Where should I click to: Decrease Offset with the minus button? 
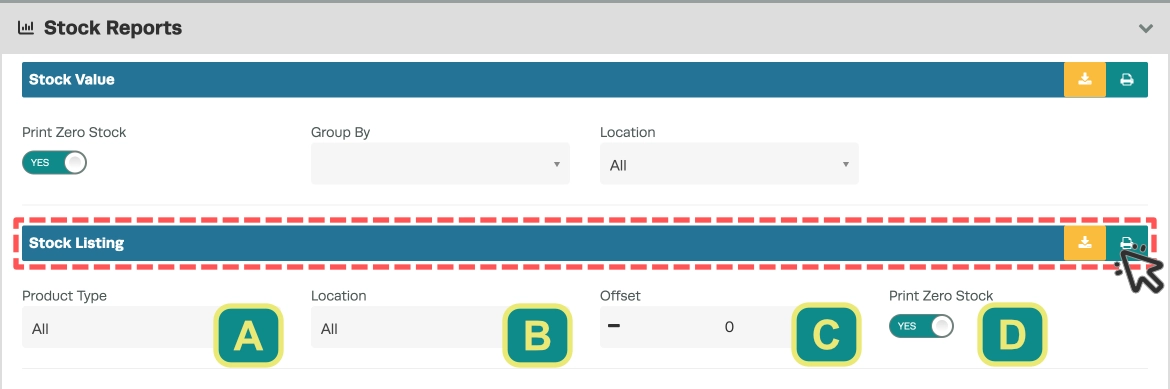pyautogui.click(x=614, y=326)
